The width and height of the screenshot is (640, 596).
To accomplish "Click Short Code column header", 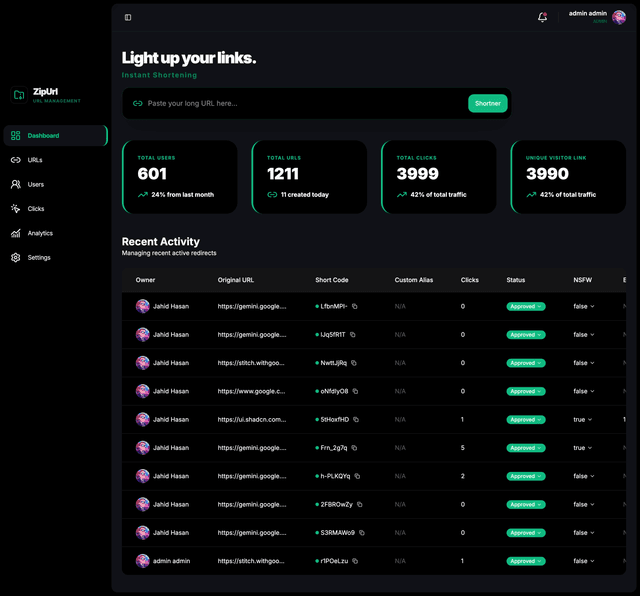I will pyautogui.click(x=332, y=280).
